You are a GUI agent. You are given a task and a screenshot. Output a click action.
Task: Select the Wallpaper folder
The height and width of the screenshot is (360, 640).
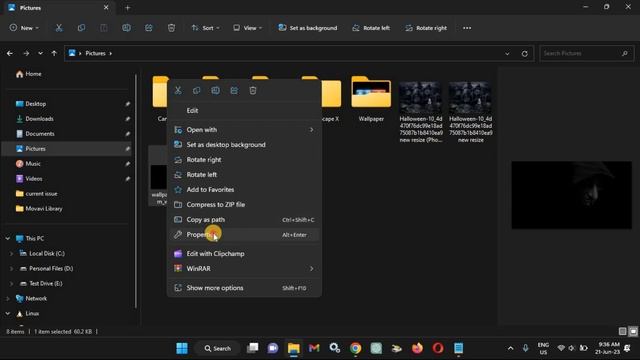tap(371, 99)
